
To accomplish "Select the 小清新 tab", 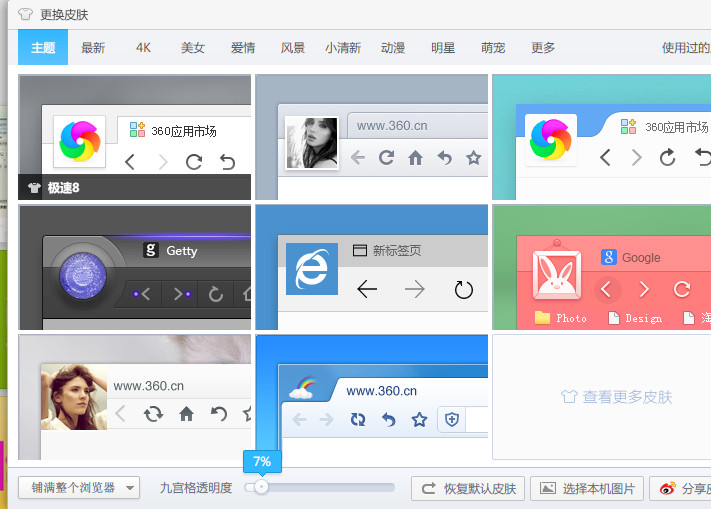I will pyautogui.click(x=343, y=47).
